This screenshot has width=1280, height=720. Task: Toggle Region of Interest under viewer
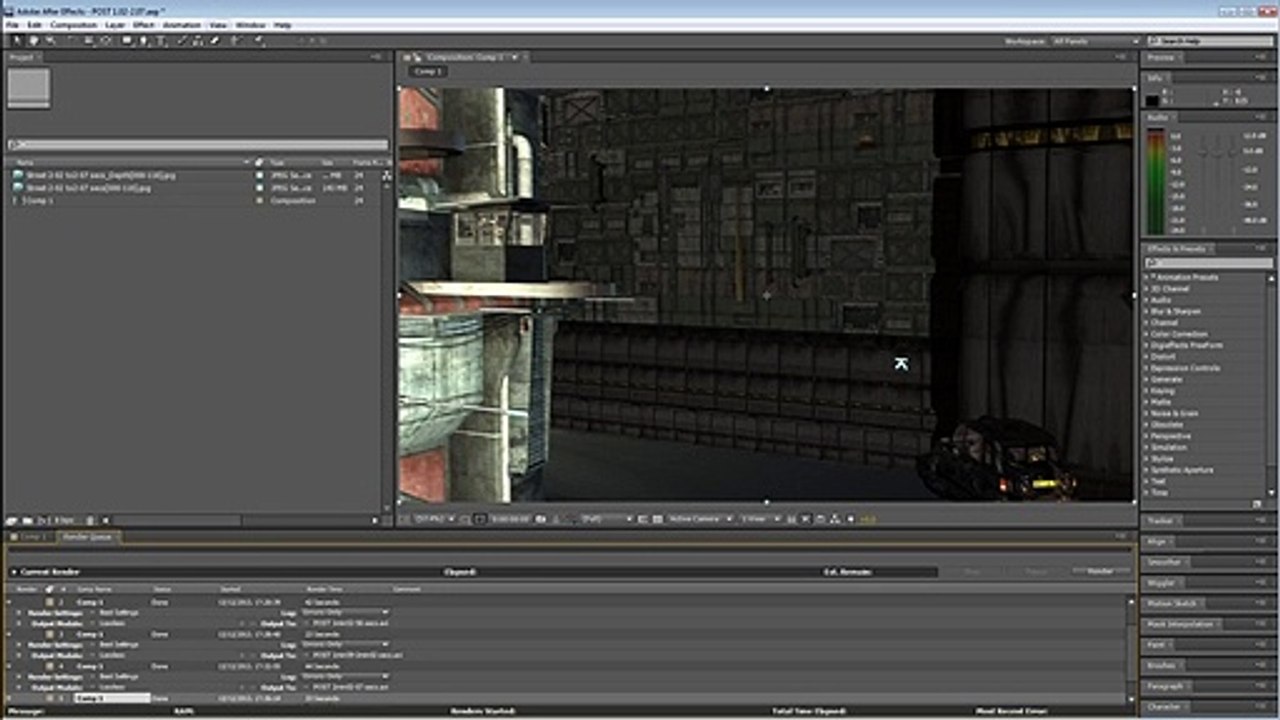[642, 519]
